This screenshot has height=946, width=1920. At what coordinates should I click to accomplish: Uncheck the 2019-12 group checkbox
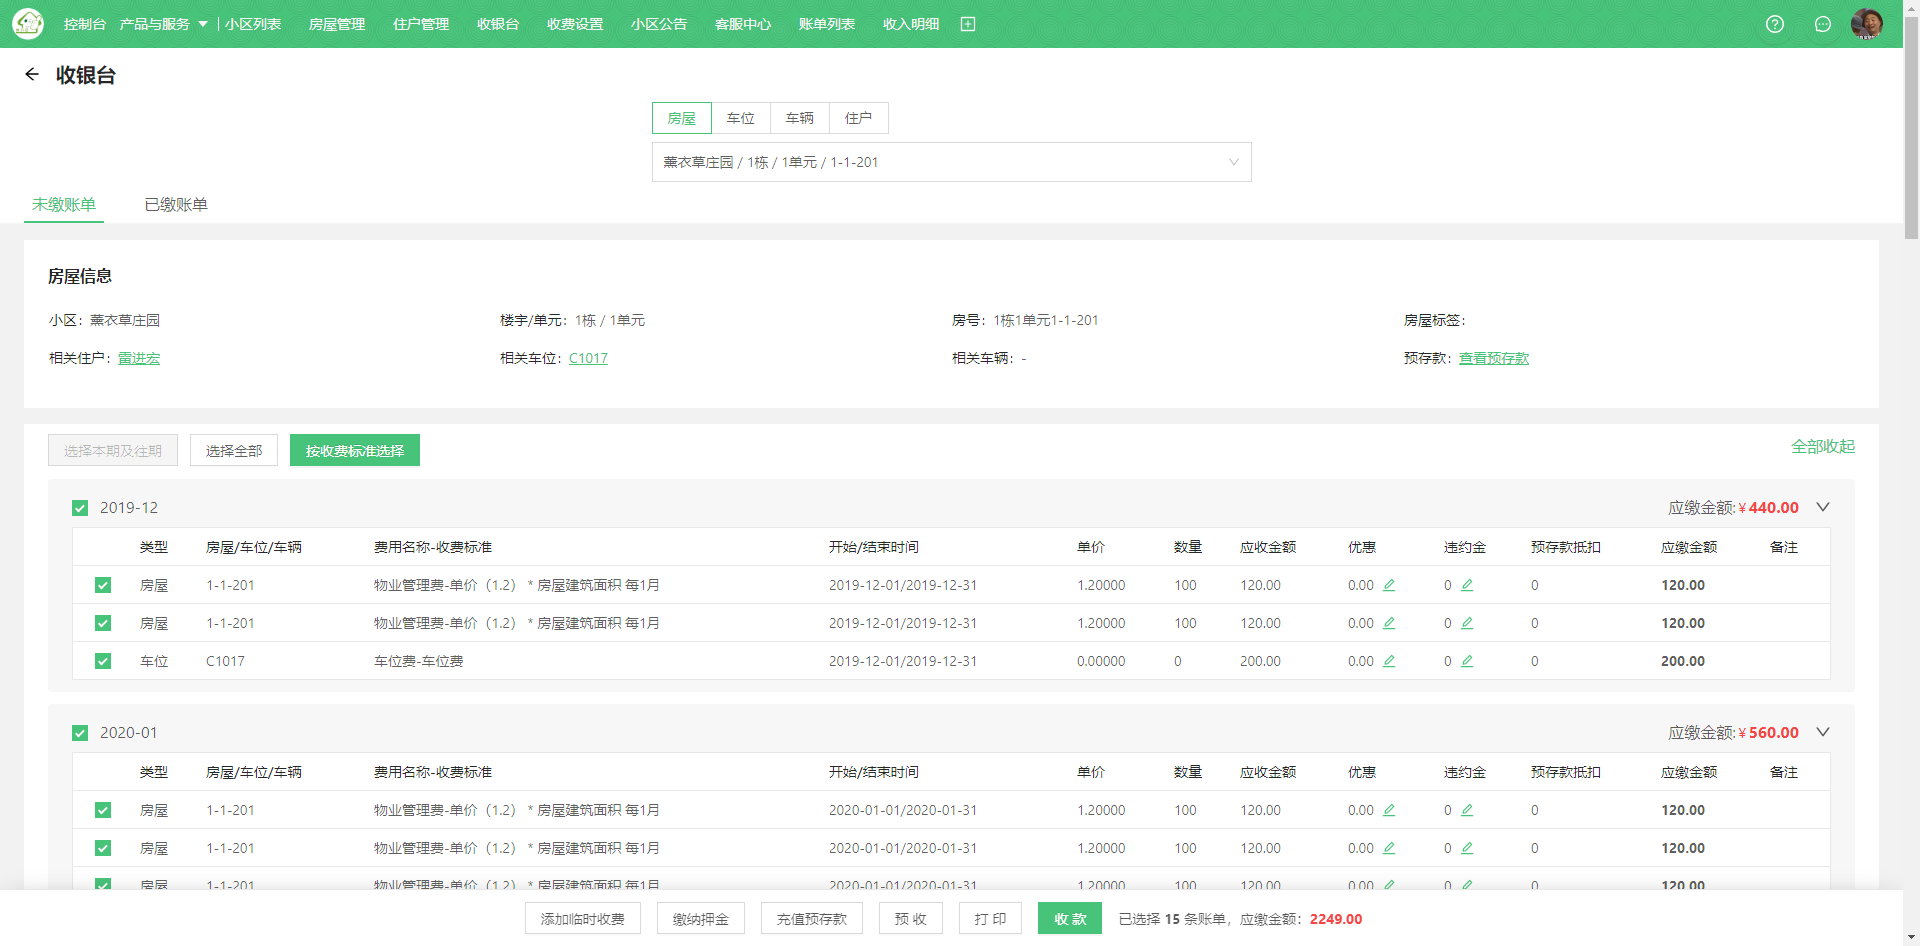click(x=80, y=508)
